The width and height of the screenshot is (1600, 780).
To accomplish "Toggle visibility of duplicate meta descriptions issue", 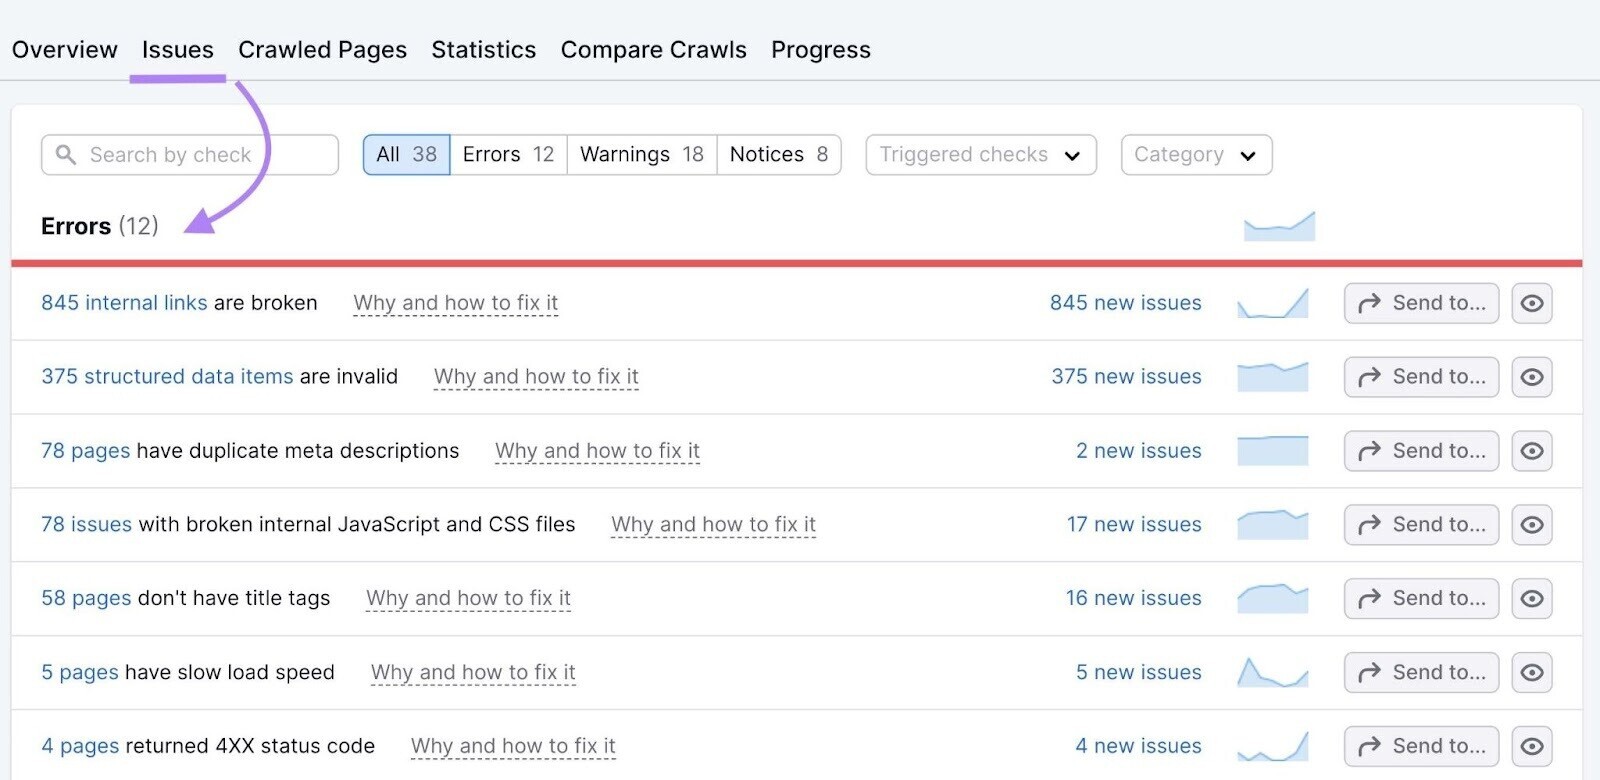I will 1531,451.
